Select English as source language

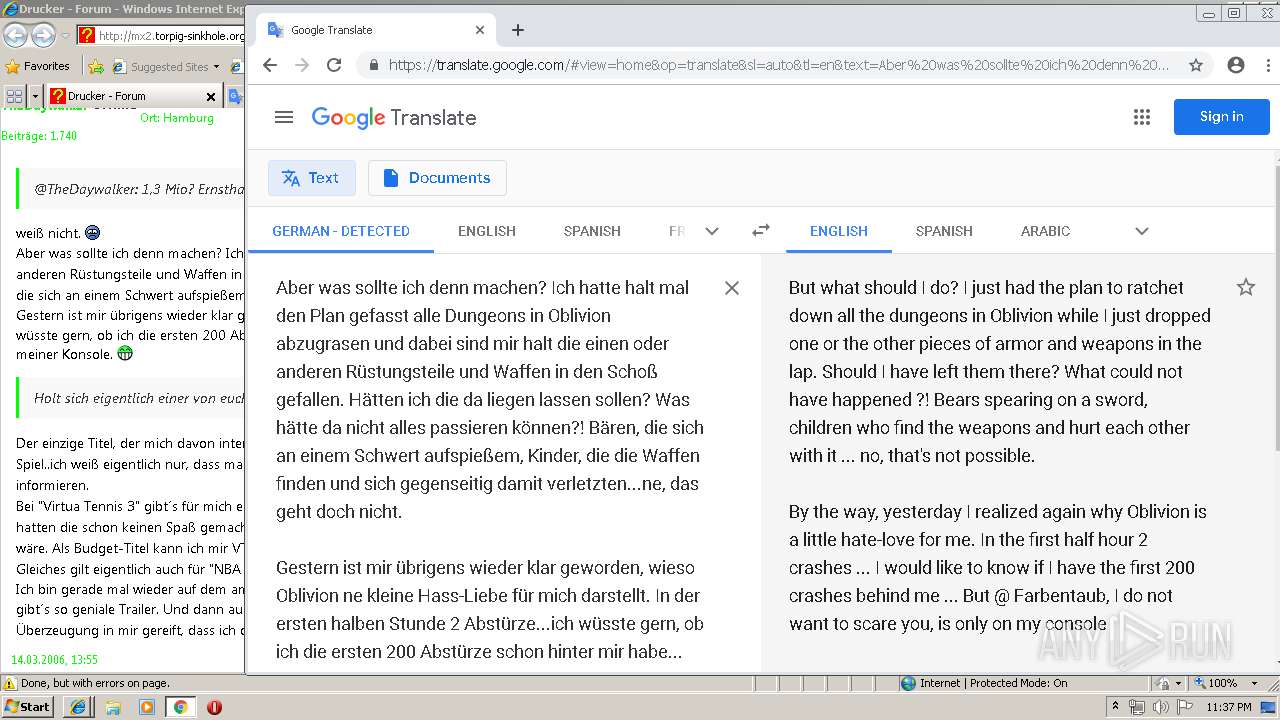coord(487,231)
